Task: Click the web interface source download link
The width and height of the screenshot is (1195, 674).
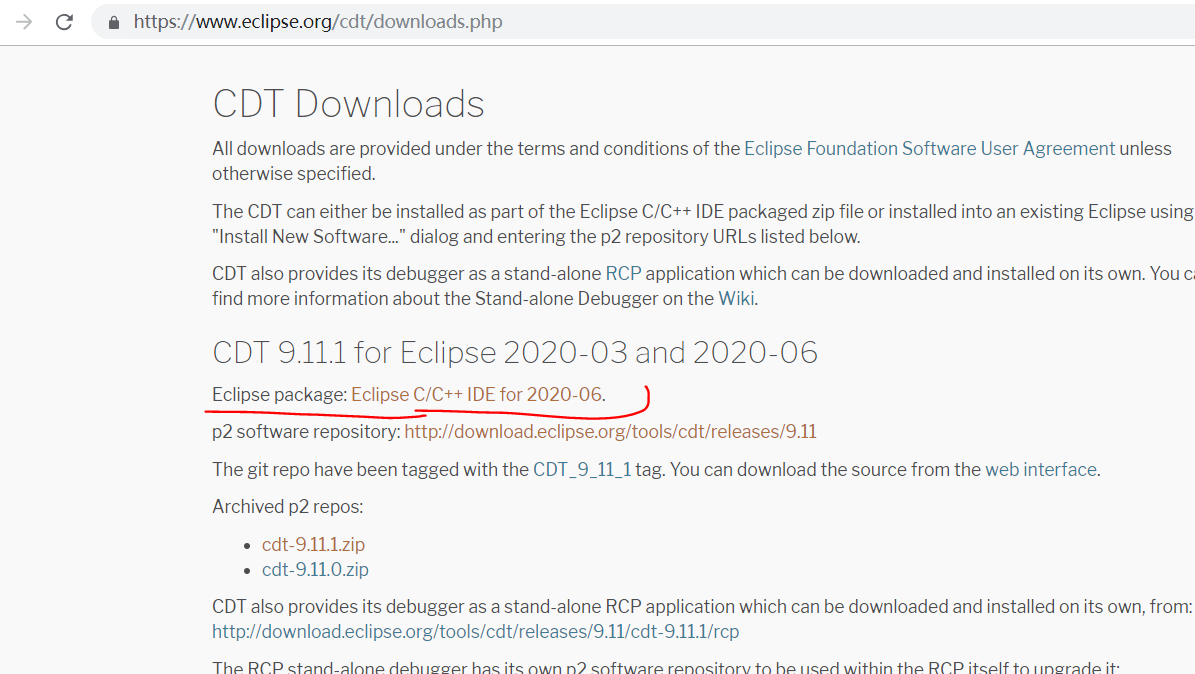Action: [x=1040, y=469]
